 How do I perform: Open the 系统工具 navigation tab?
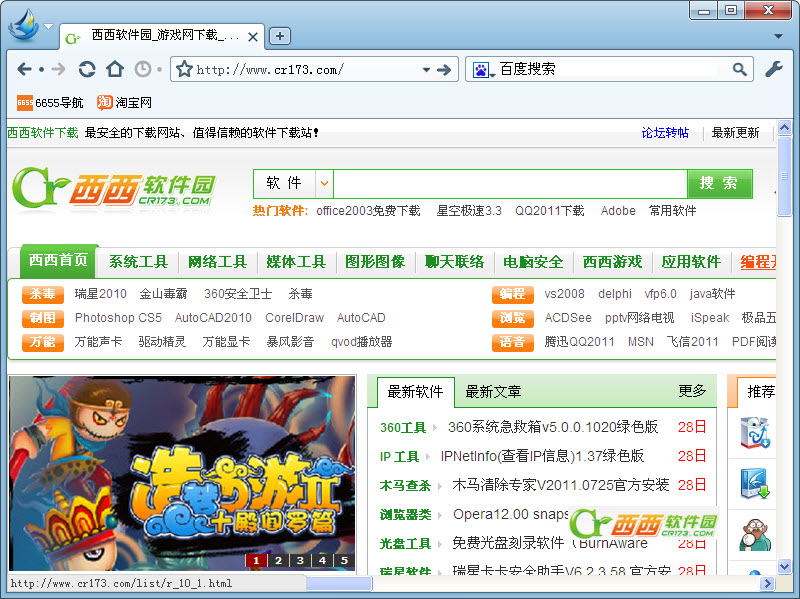click(138, 262)
